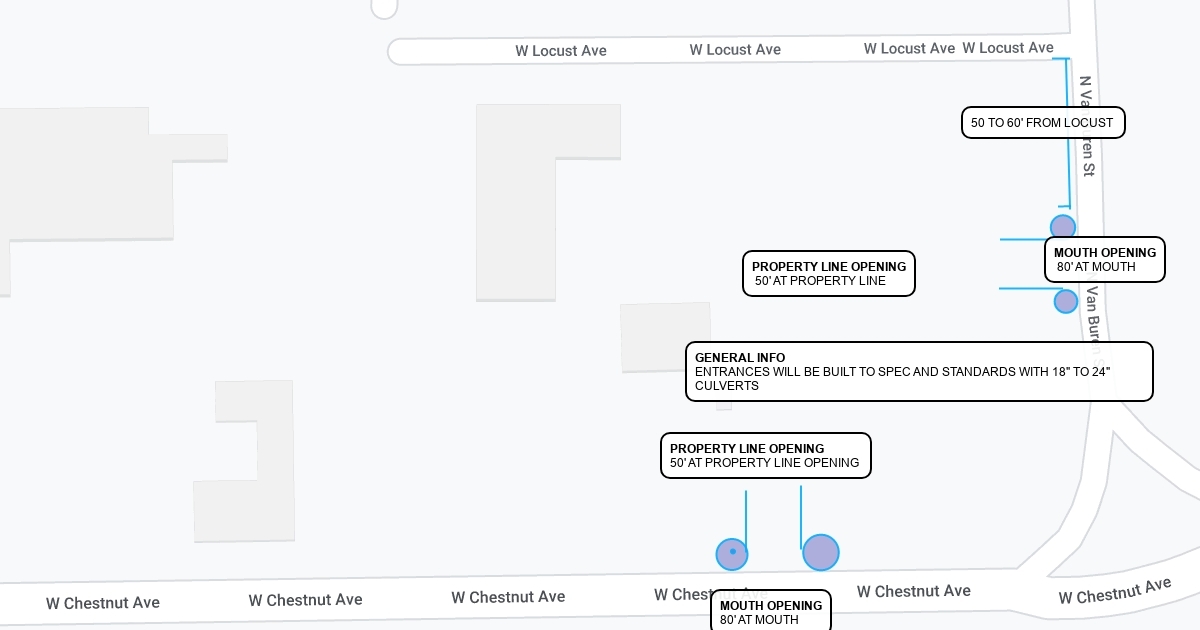The width and height of the screenshot is (1200, 630).
Task: Click the leftmost W Locust Ave street label
Action: (x=561, y=51)
